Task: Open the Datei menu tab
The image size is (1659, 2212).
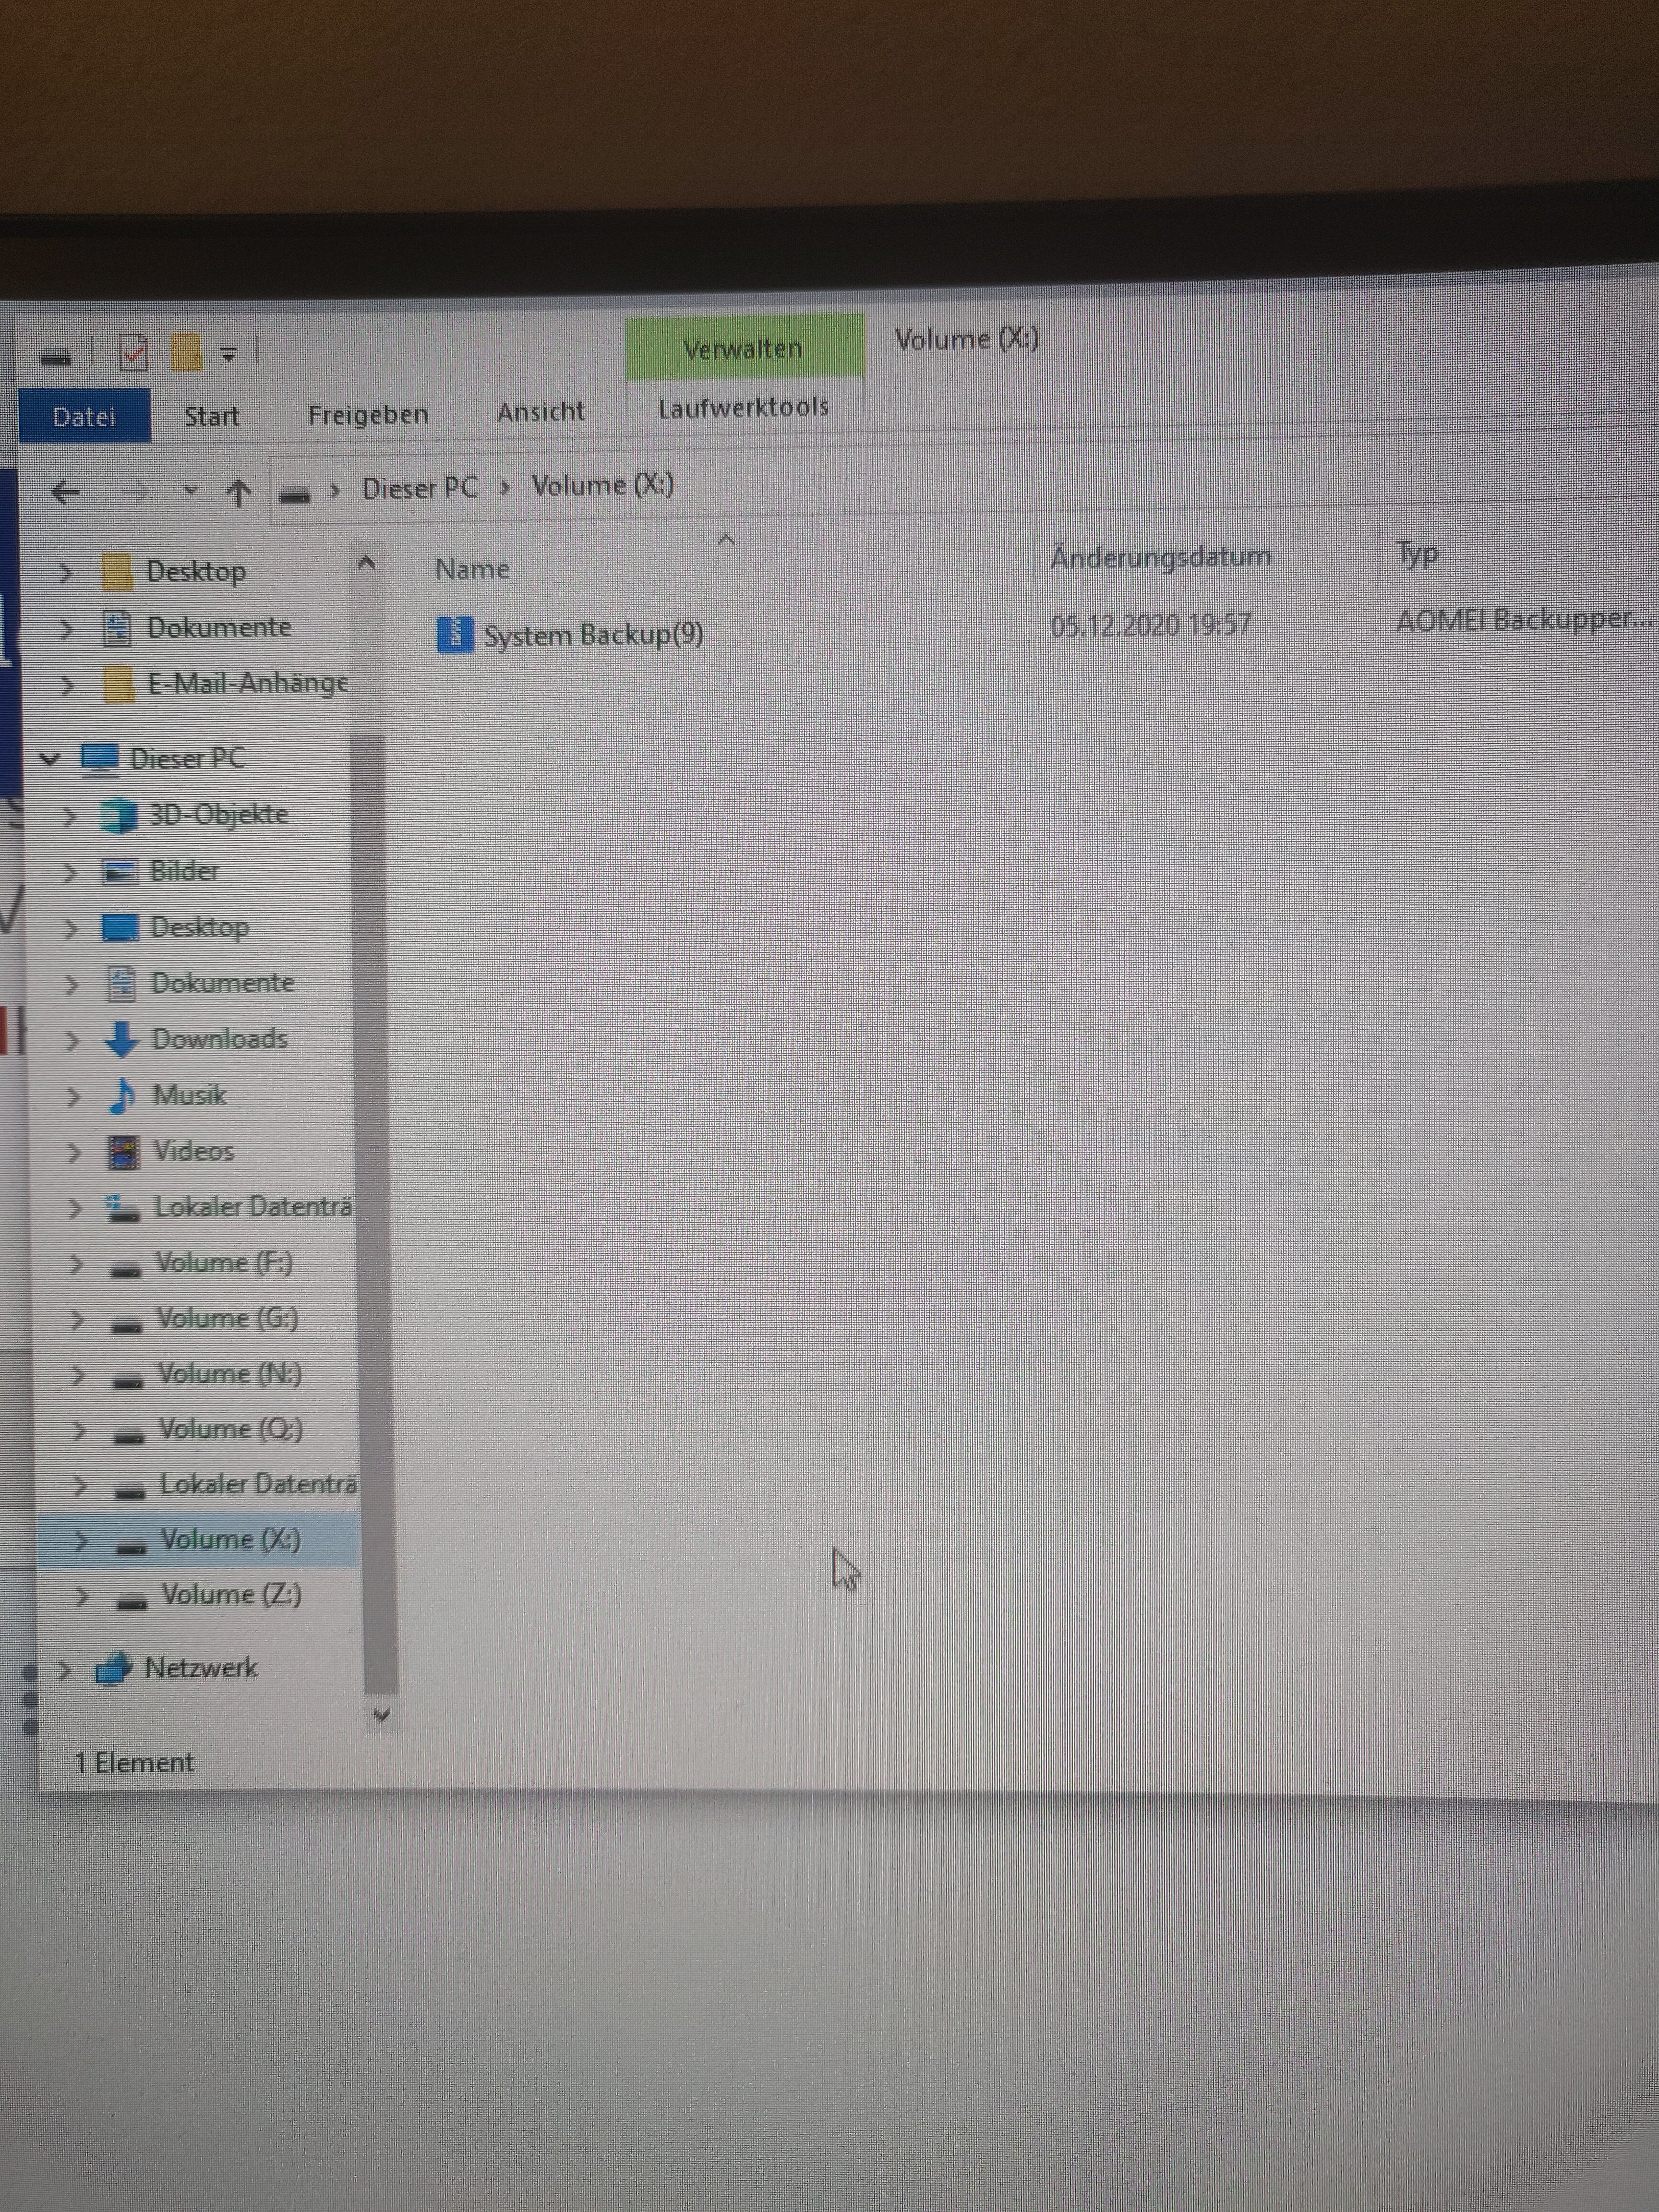Action: (x=85, y=416)
